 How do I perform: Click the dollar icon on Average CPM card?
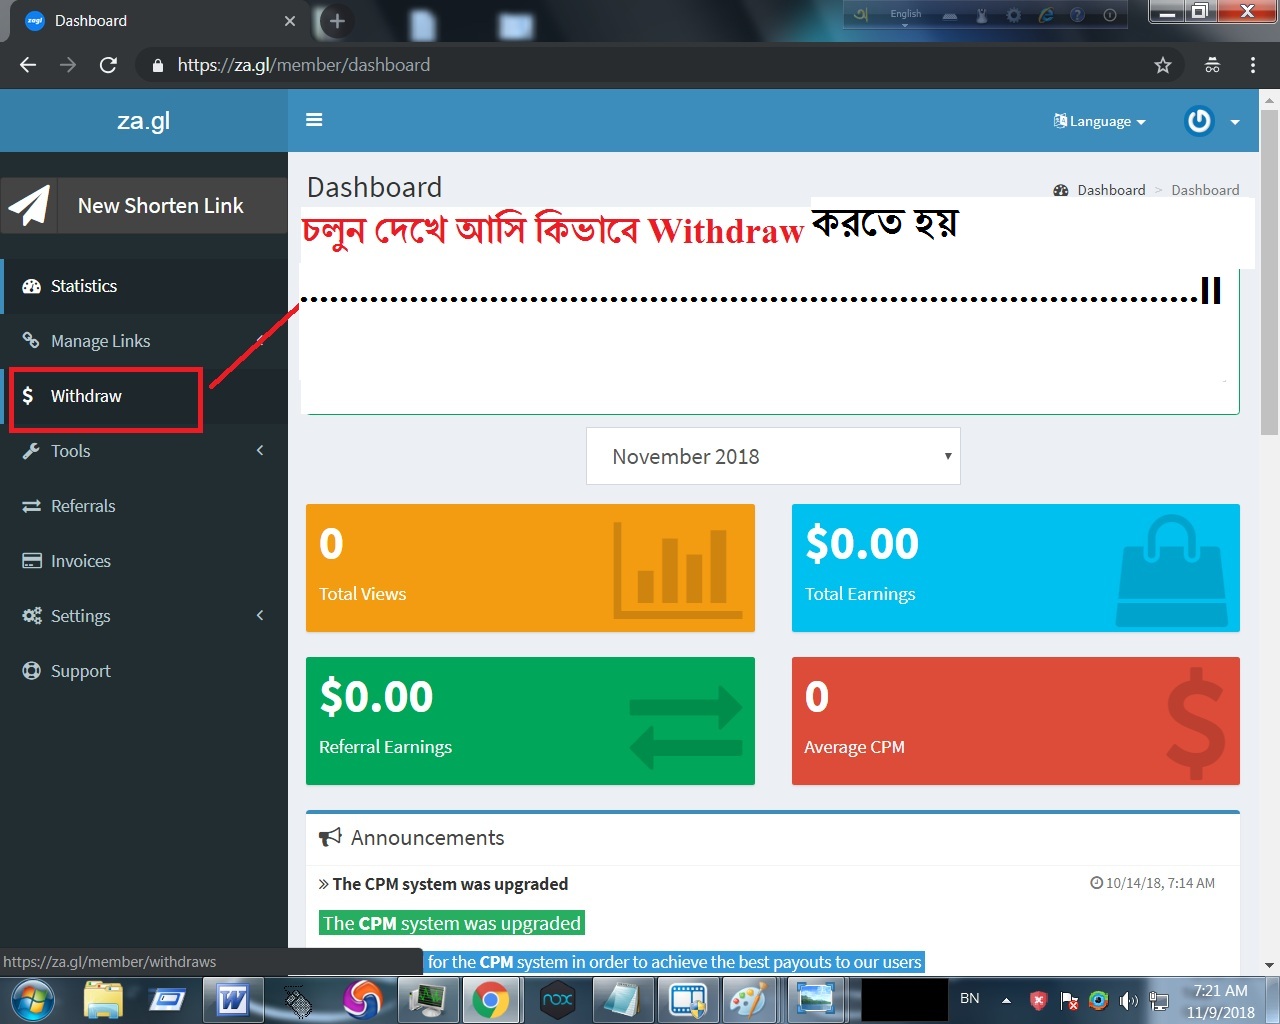pos(1195,724)
